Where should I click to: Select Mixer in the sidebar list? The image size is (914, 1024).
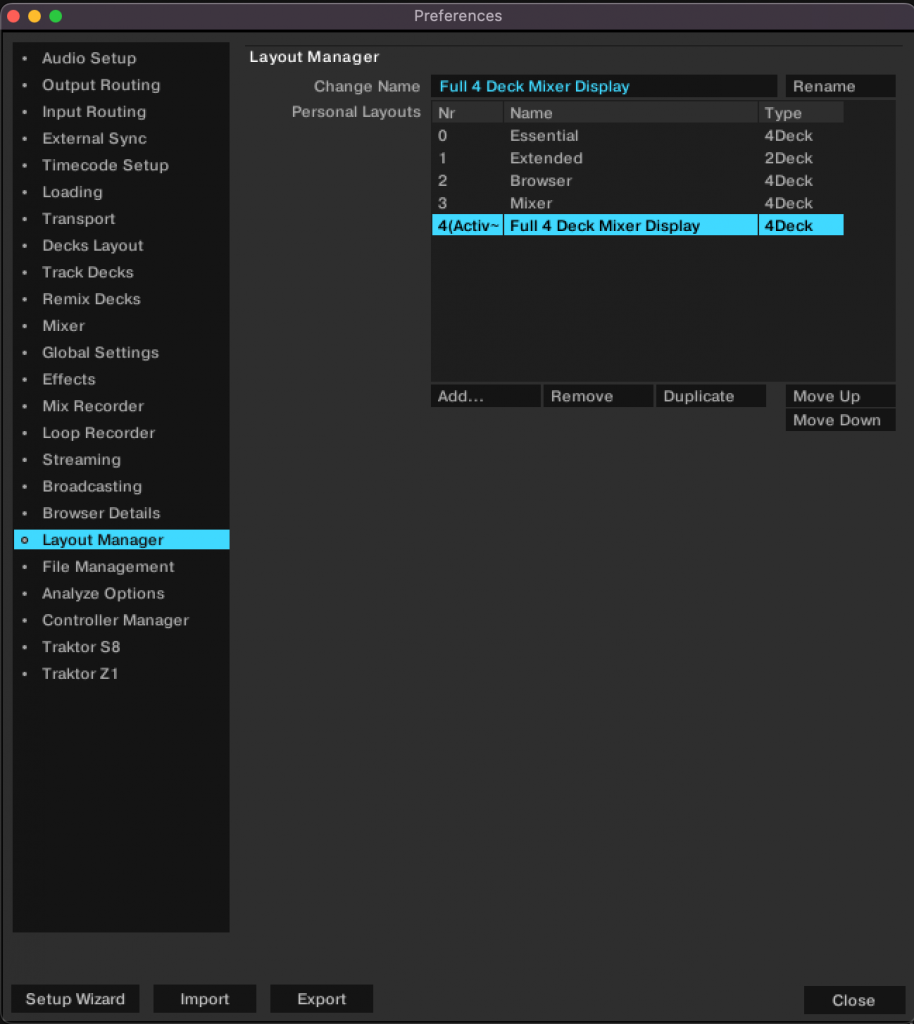pos(121,326)
